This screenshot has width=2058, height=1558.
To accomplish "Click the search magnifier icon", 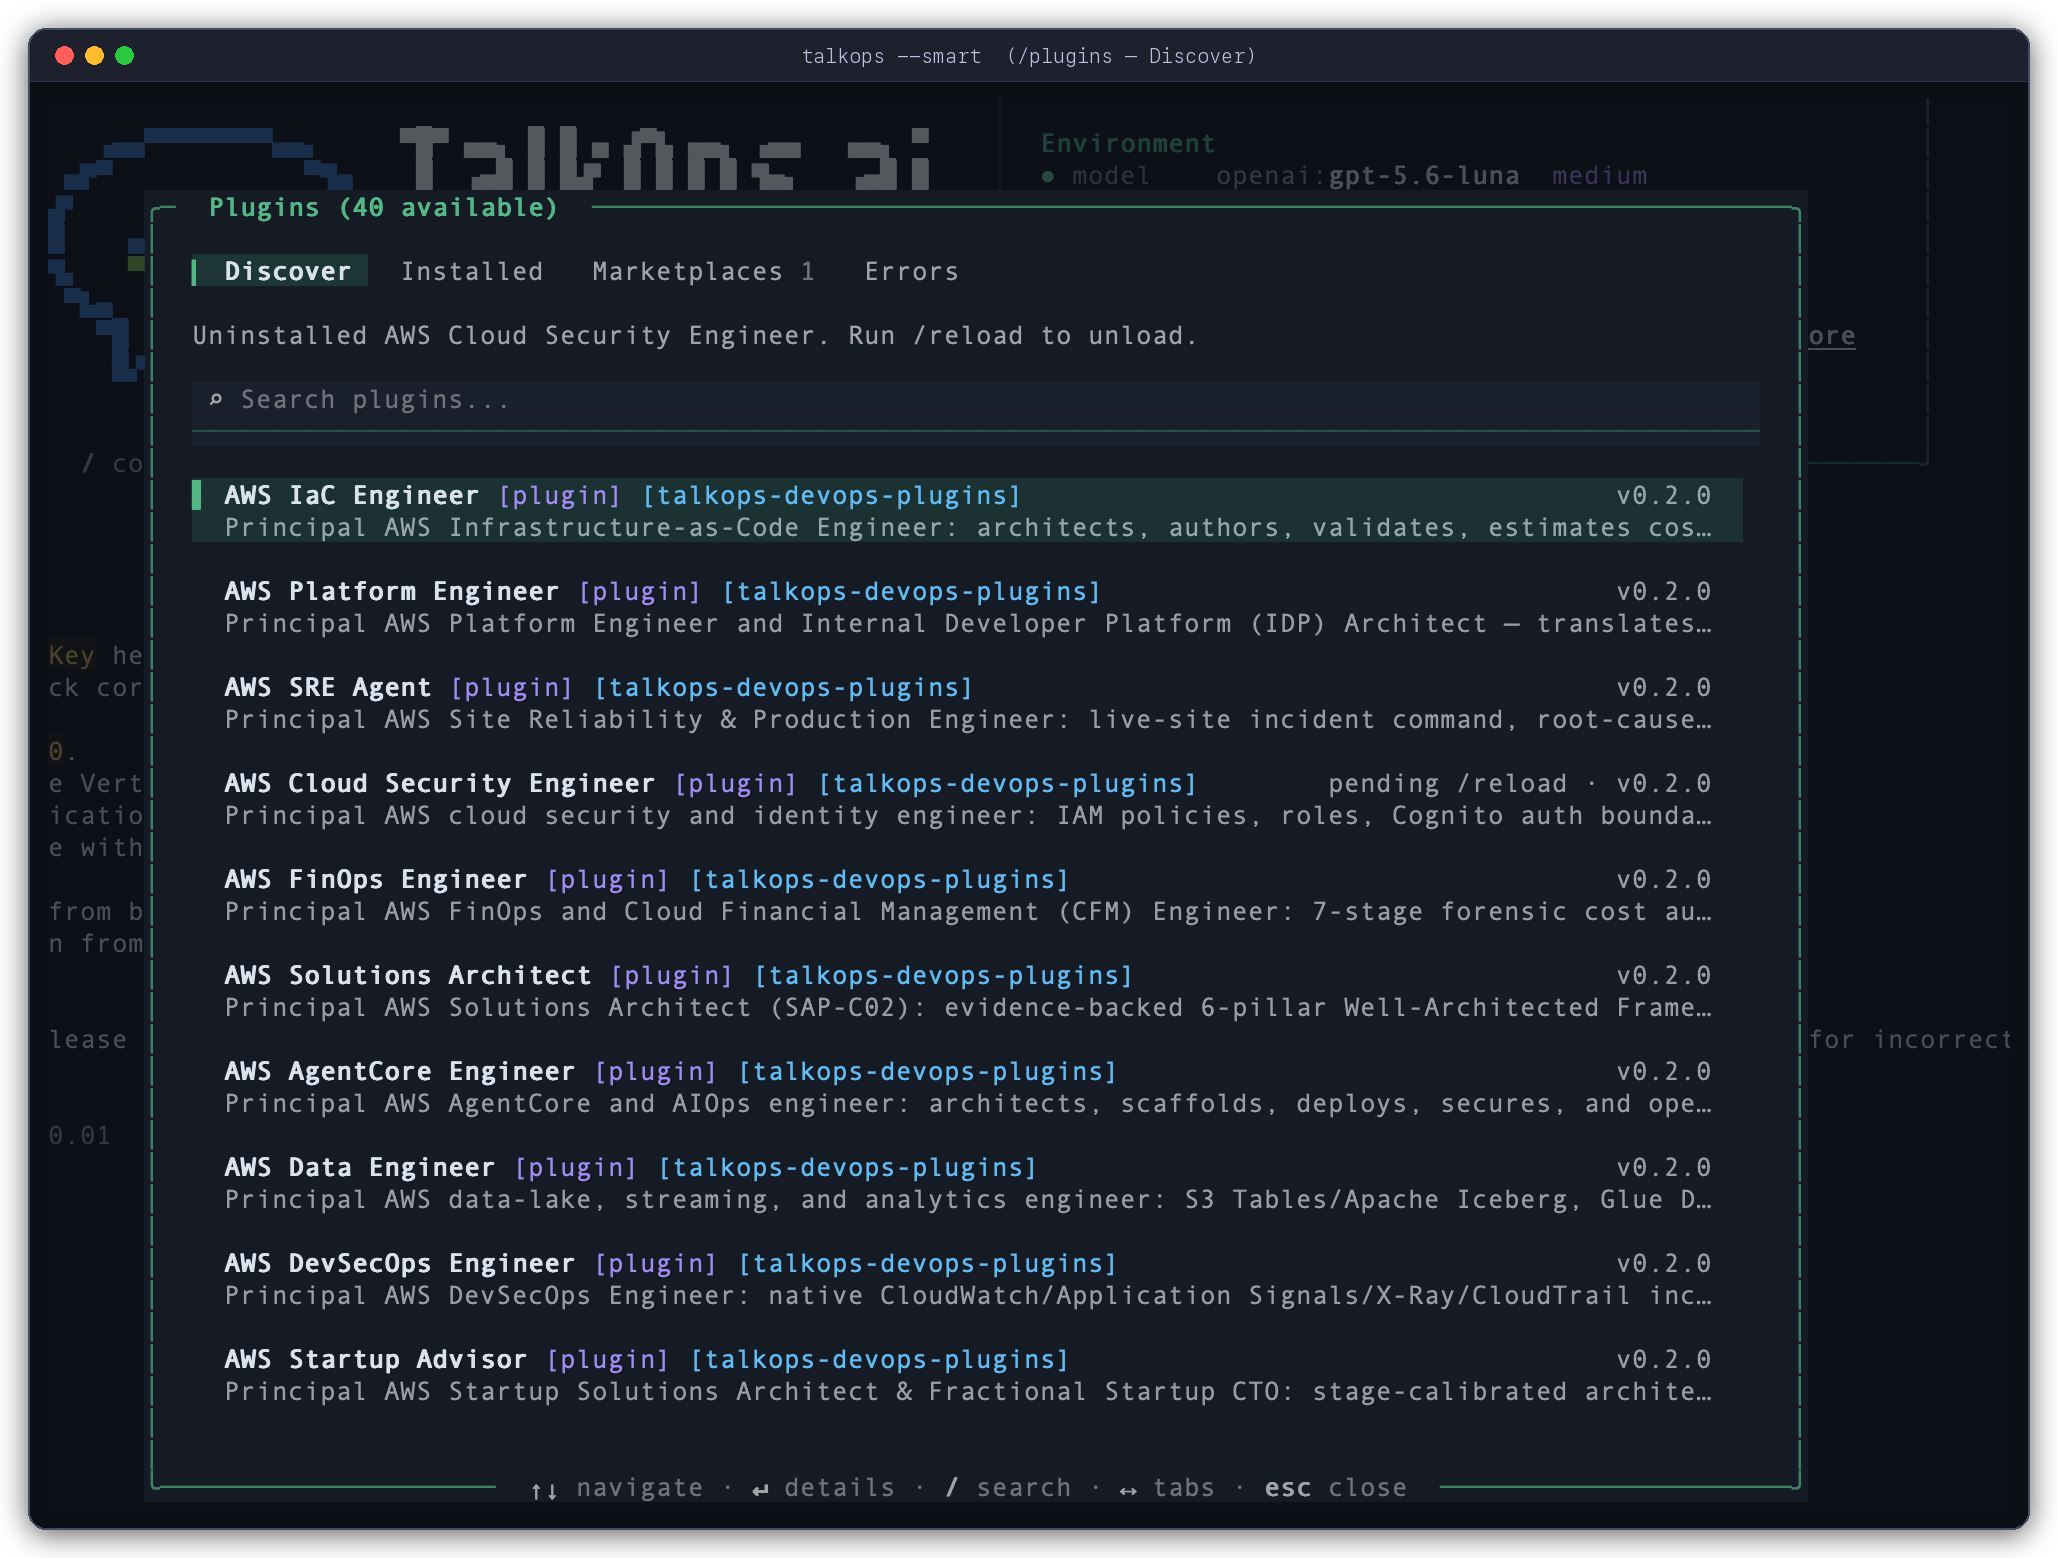I will coord(215,400).
